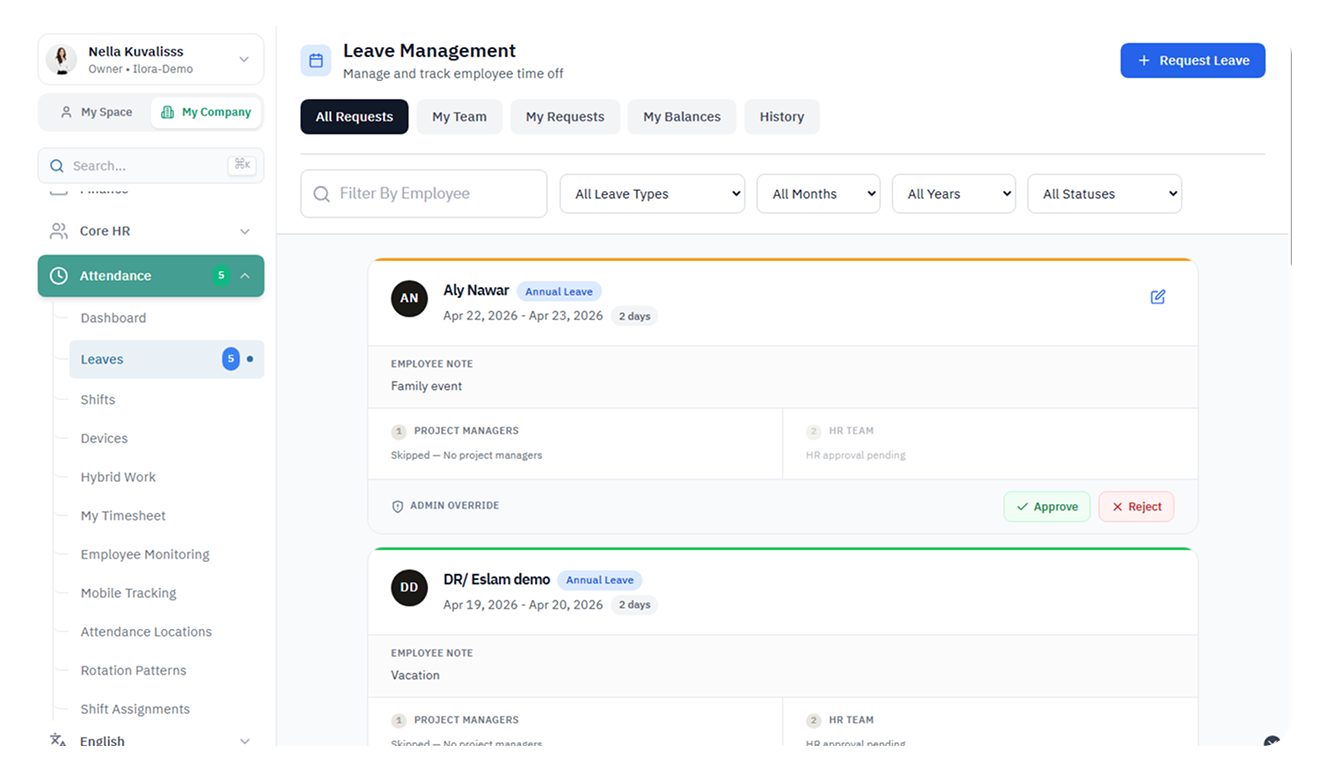Click the name Aly Nawar
1320x771 pixels.
click(x=476, y=290)
